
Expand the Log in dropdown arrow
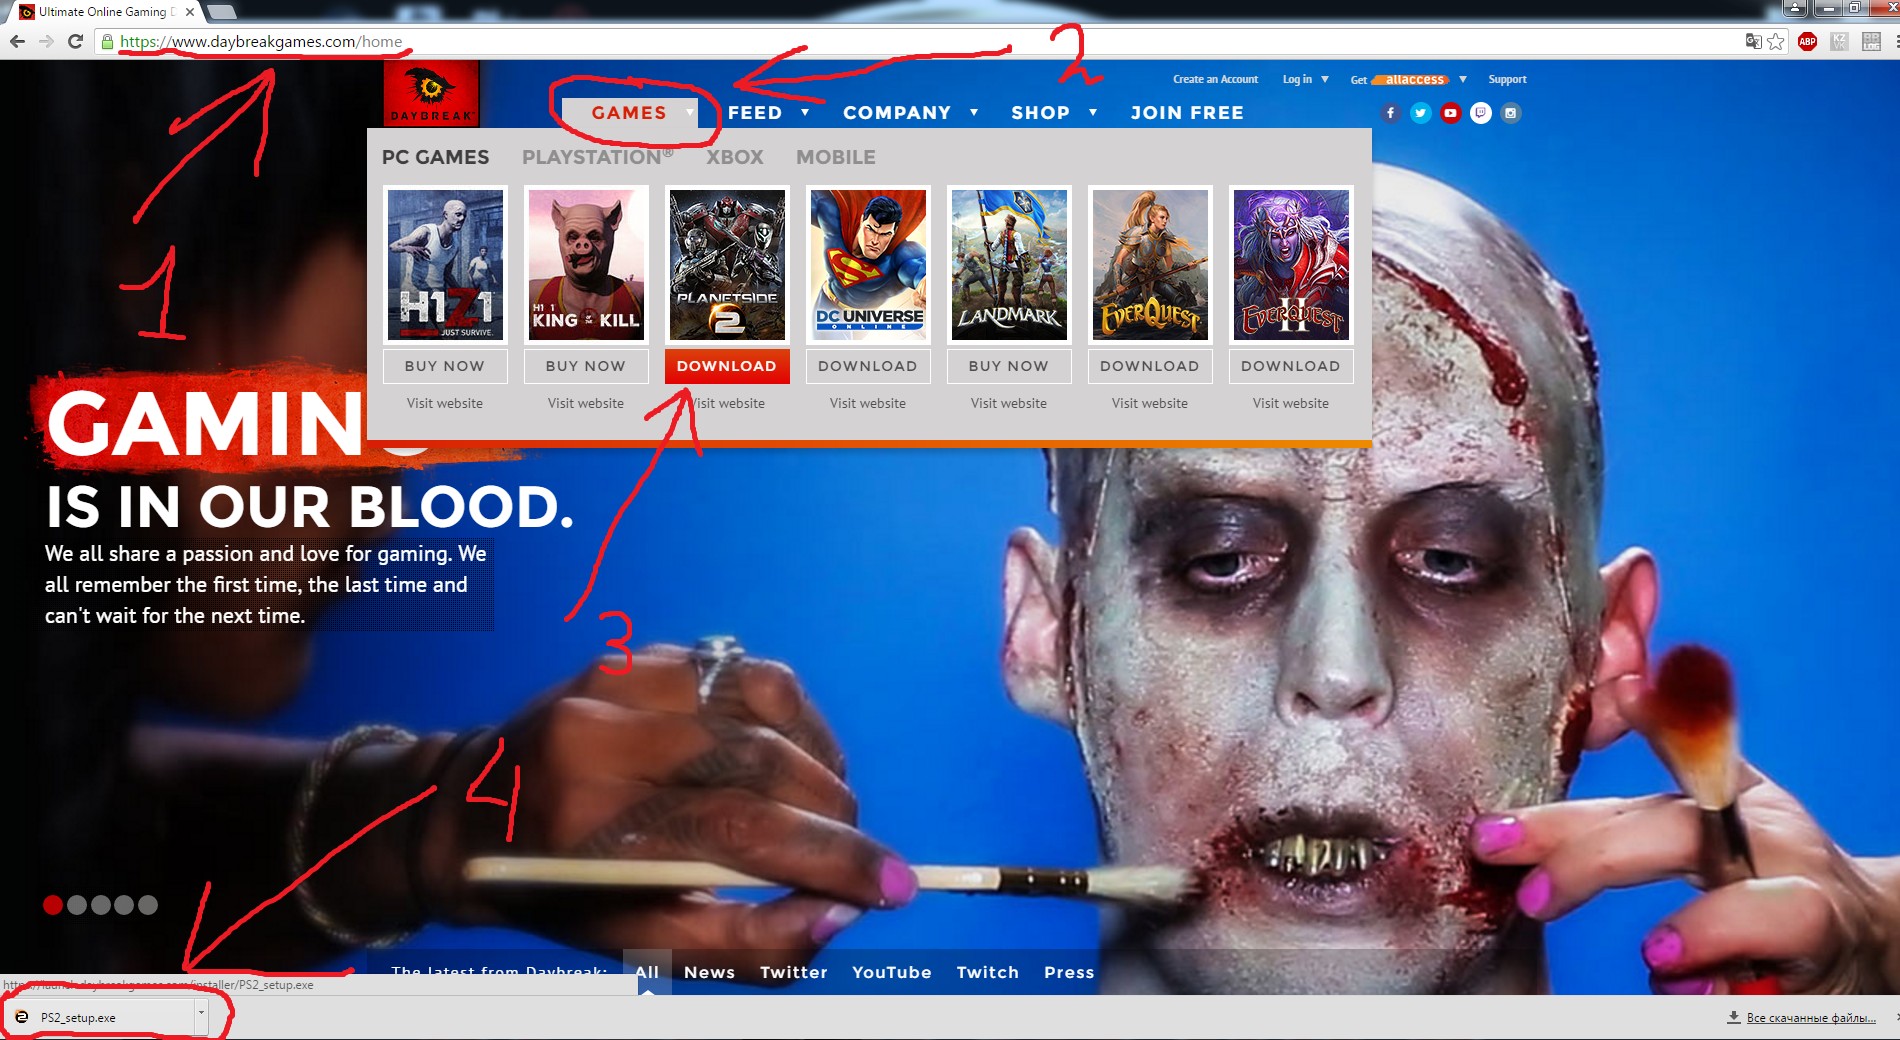click(1325, 79)
